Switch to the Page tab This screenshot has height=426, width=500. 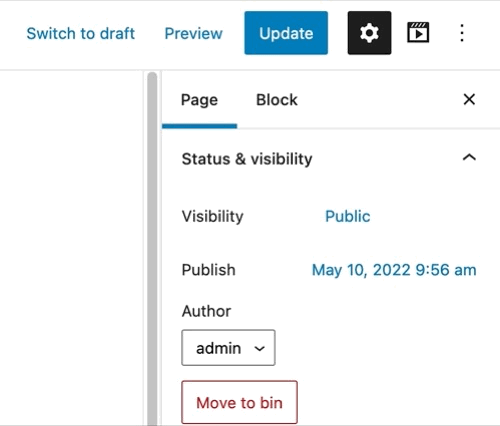point(199,100)
